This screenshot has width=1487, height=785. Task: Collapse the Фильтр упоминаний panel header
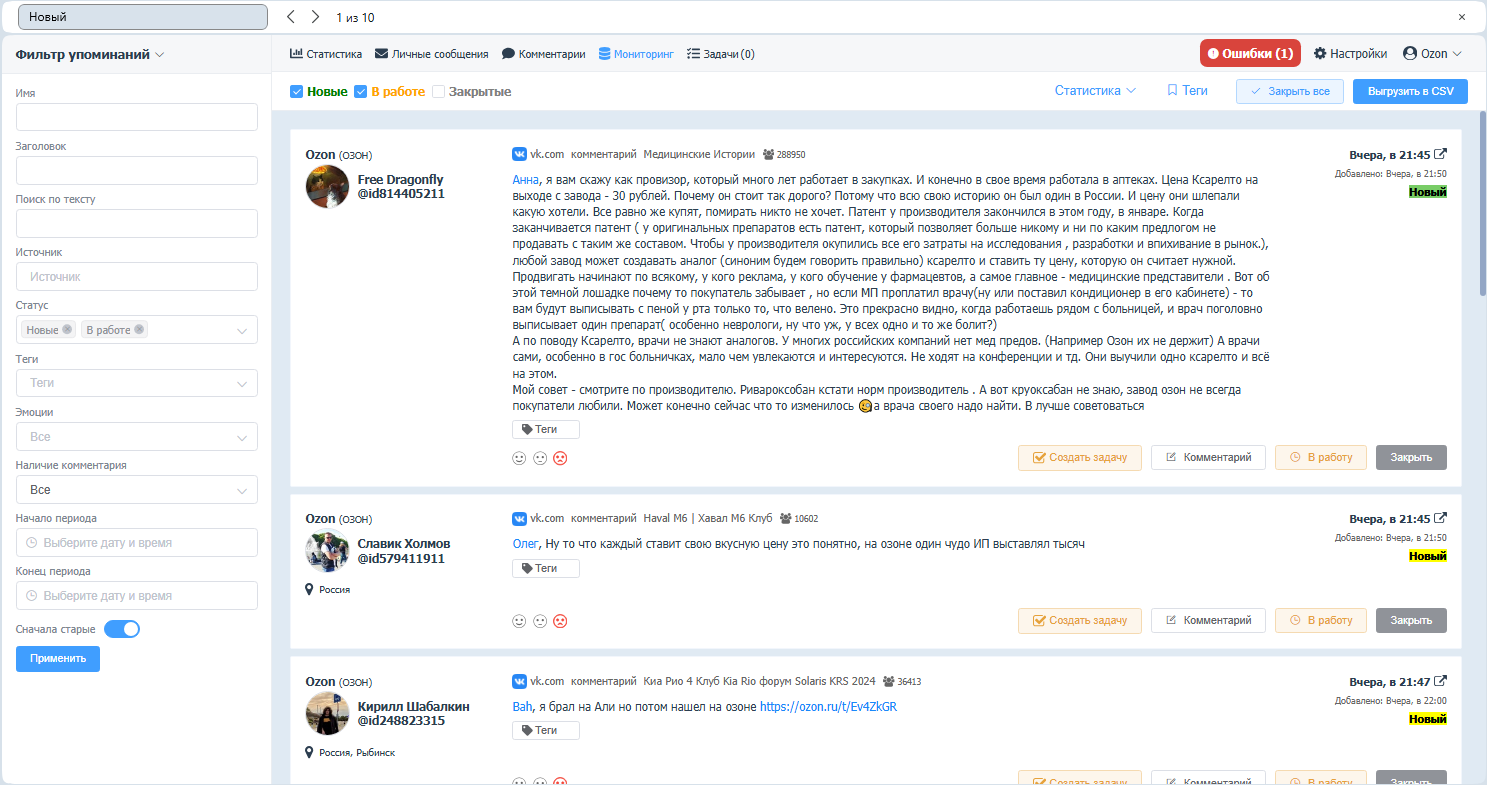pos(90,54)
